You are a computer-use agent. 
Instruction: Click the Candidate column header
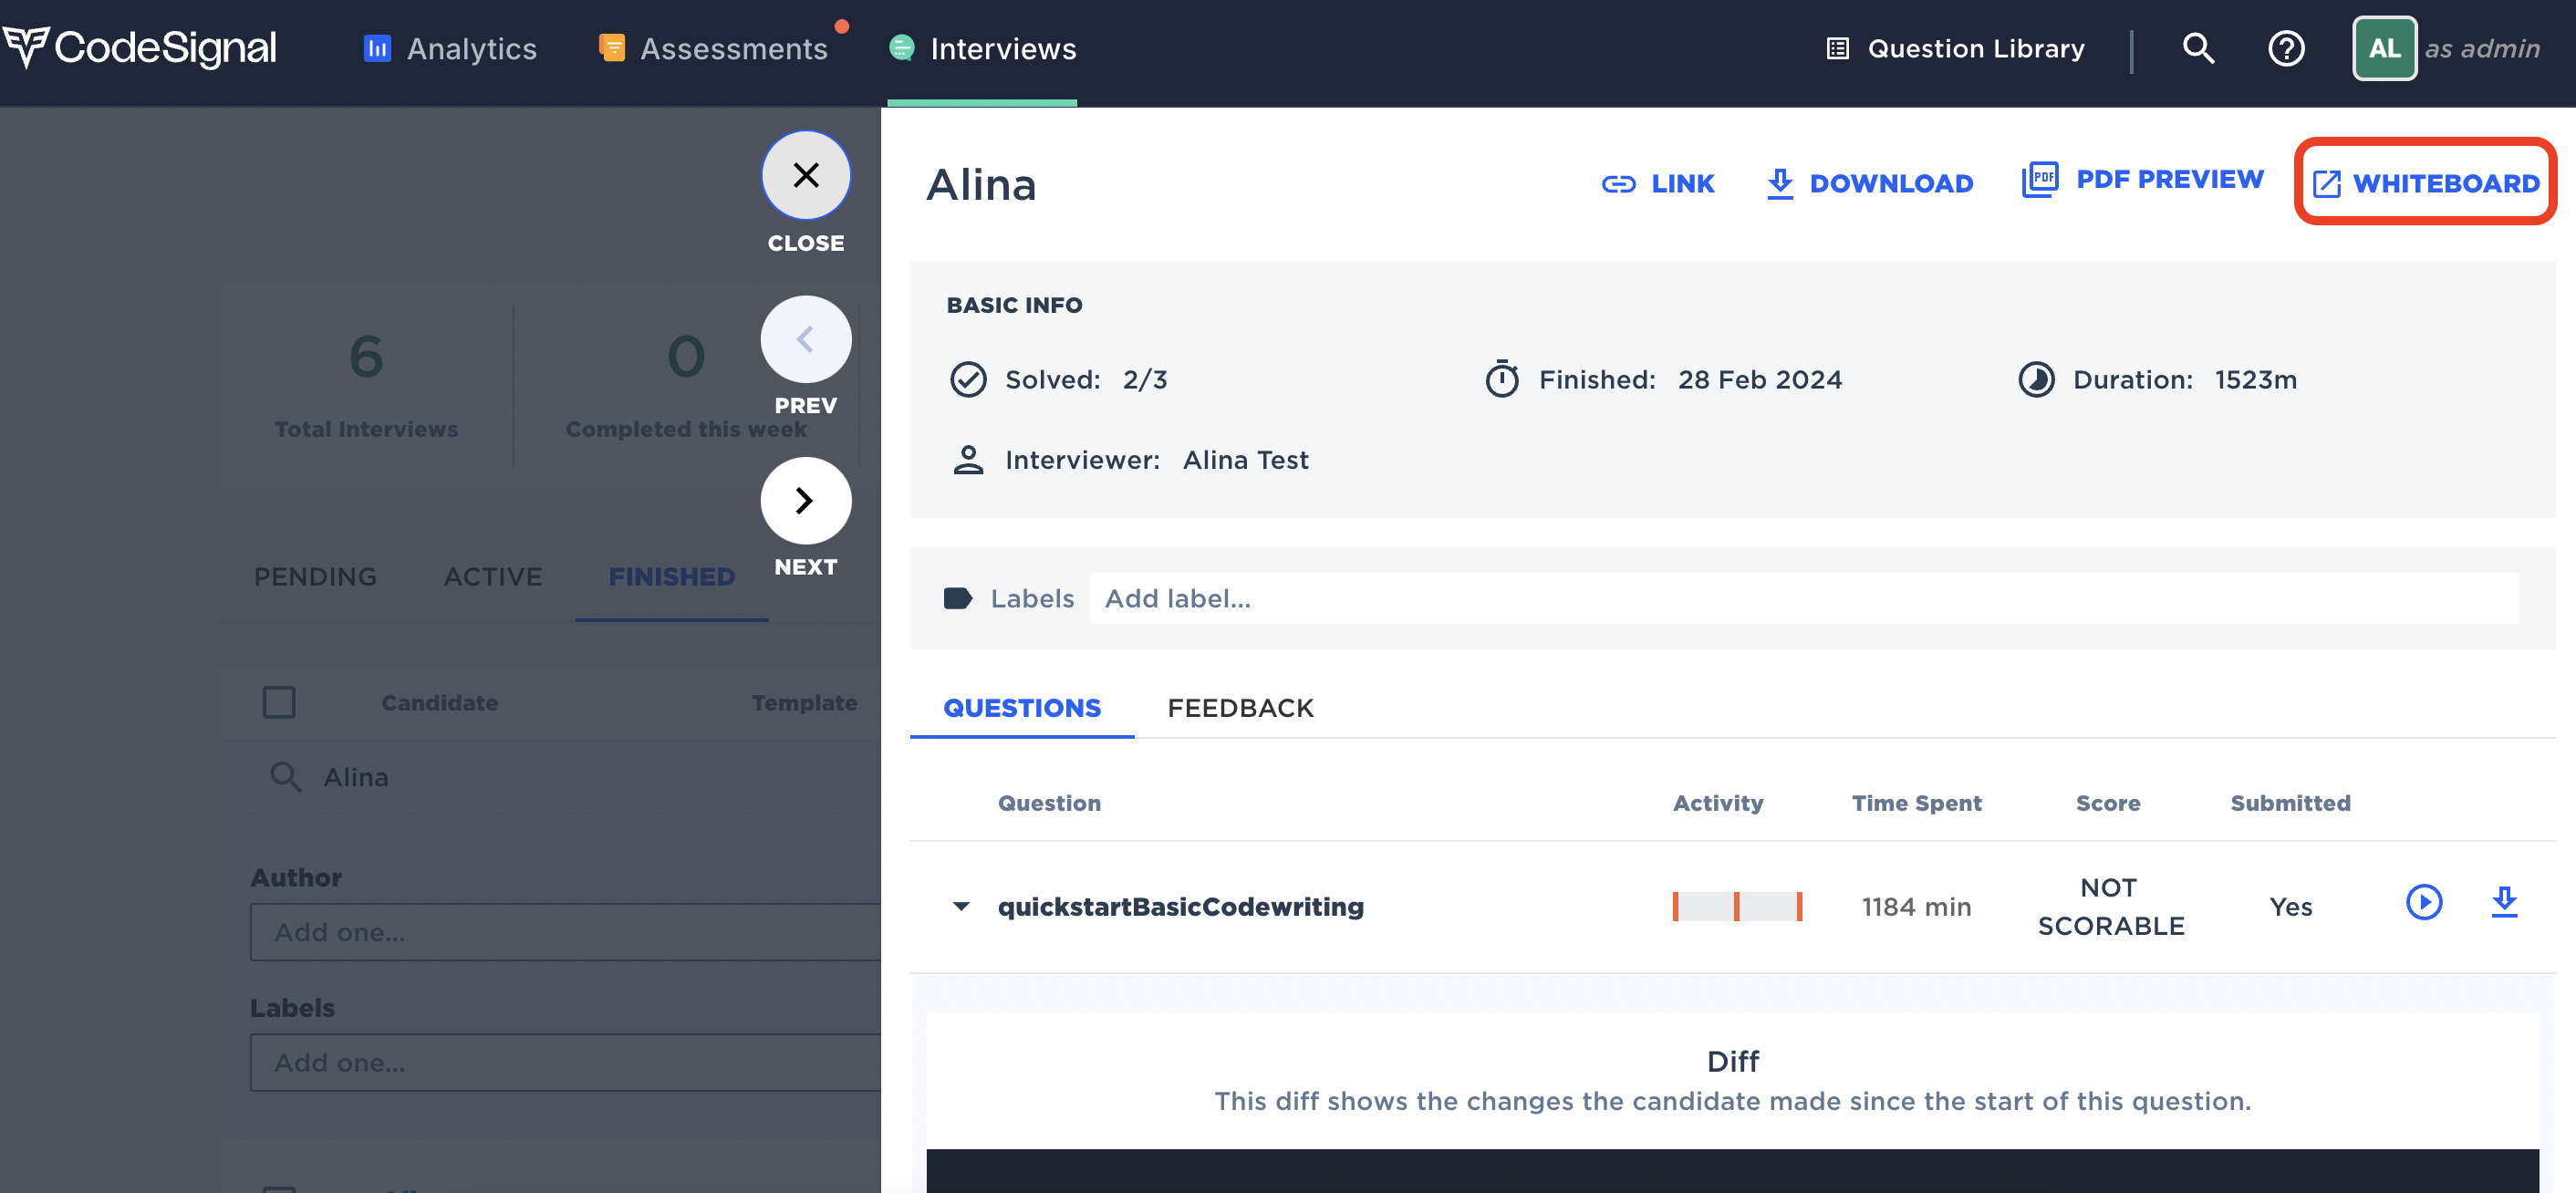[x=439, y=702]
